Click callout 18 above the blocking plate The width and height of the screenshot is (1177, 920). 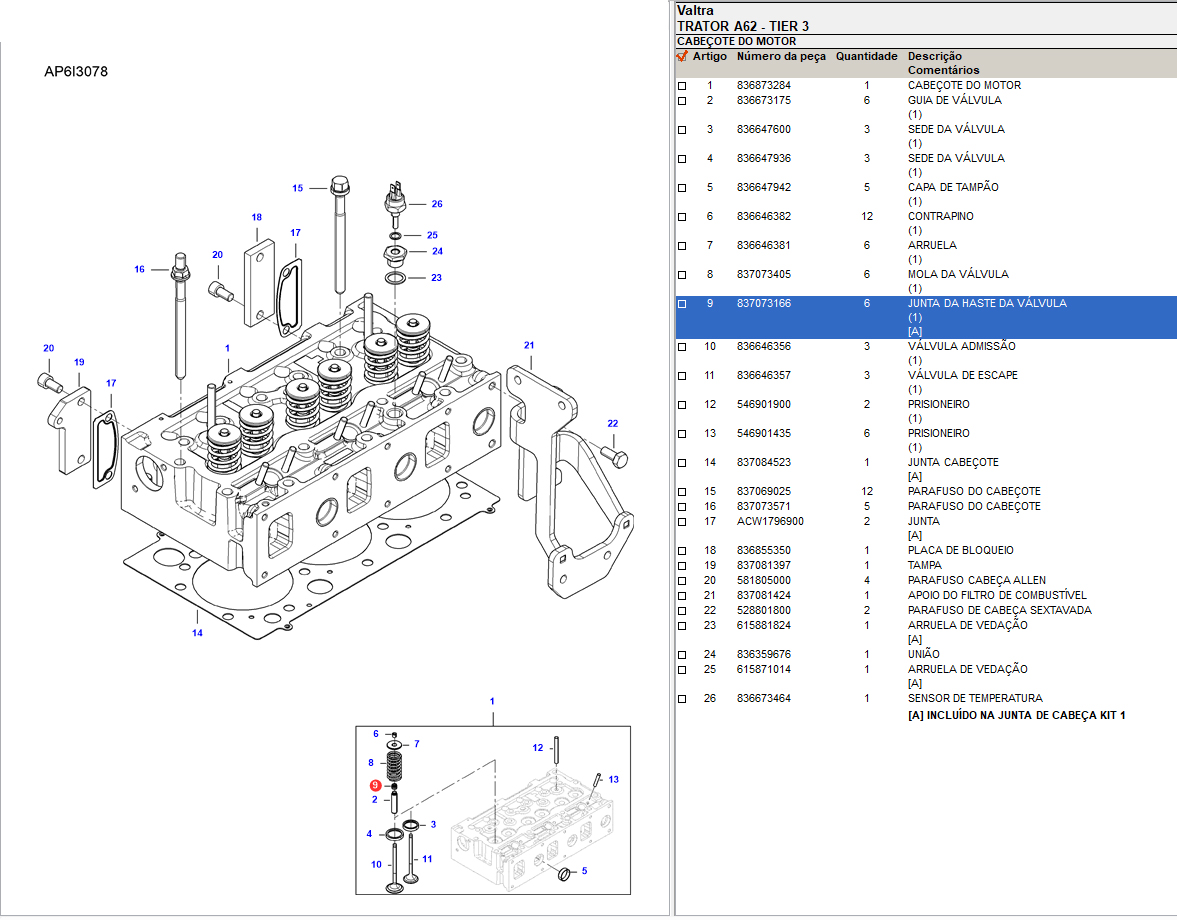pyautogui.click(x=257, y=217)
